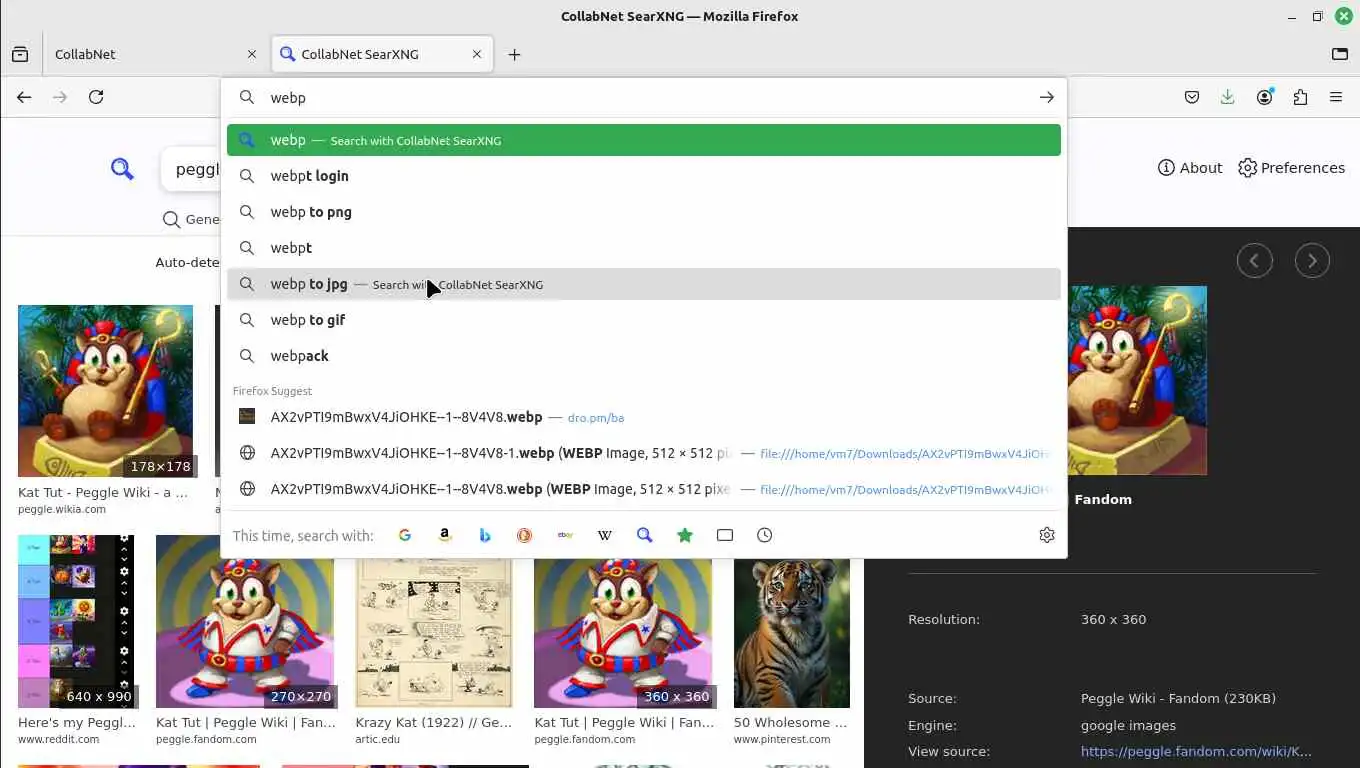
Task: Open the '8V4V8-1.webp' local file suggestion
Action: (x=644, y=453)
